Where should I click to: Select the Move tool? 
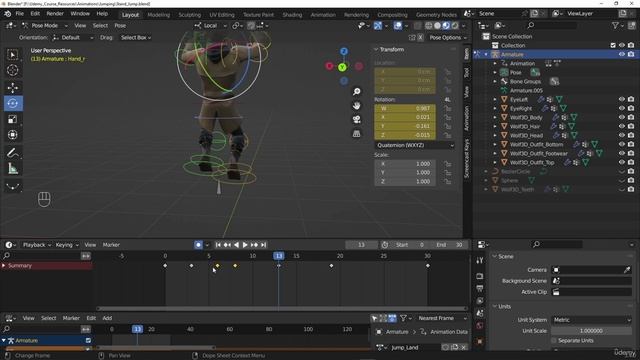pyautogui.click(x=13, y=87)
